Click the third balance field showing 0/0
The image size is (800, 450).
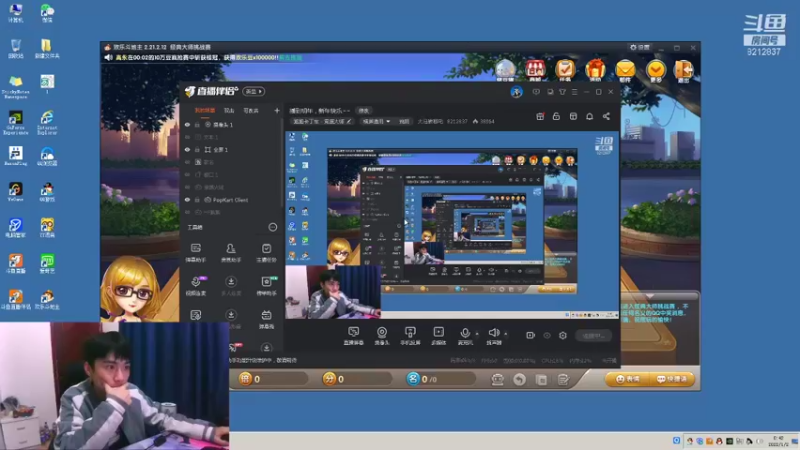[440, 379]
